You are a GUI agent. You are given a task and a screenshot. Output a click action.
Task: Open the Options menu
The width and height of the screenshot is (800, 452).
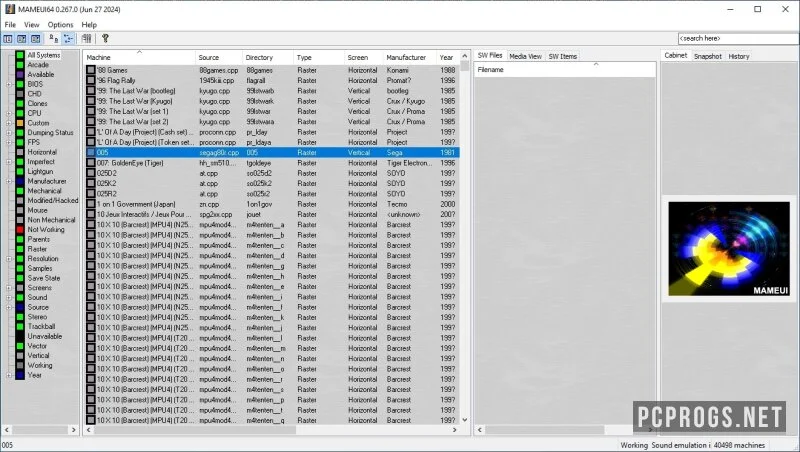[x=60, y=24]
